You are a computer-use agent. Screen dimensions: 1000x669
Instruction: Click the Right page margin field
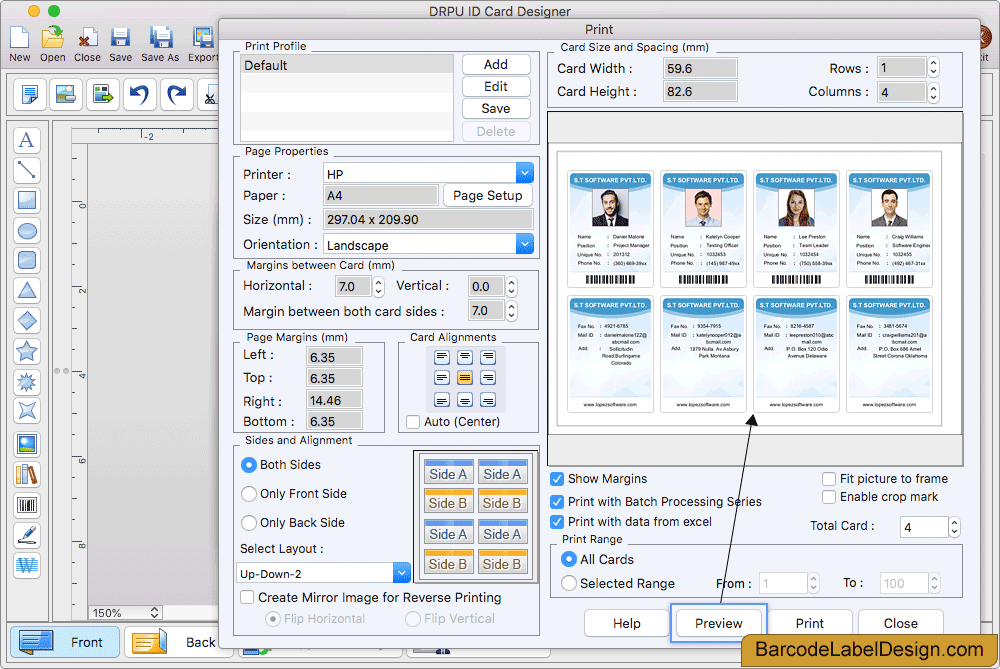pyautogui.click(x=334, y=401)
